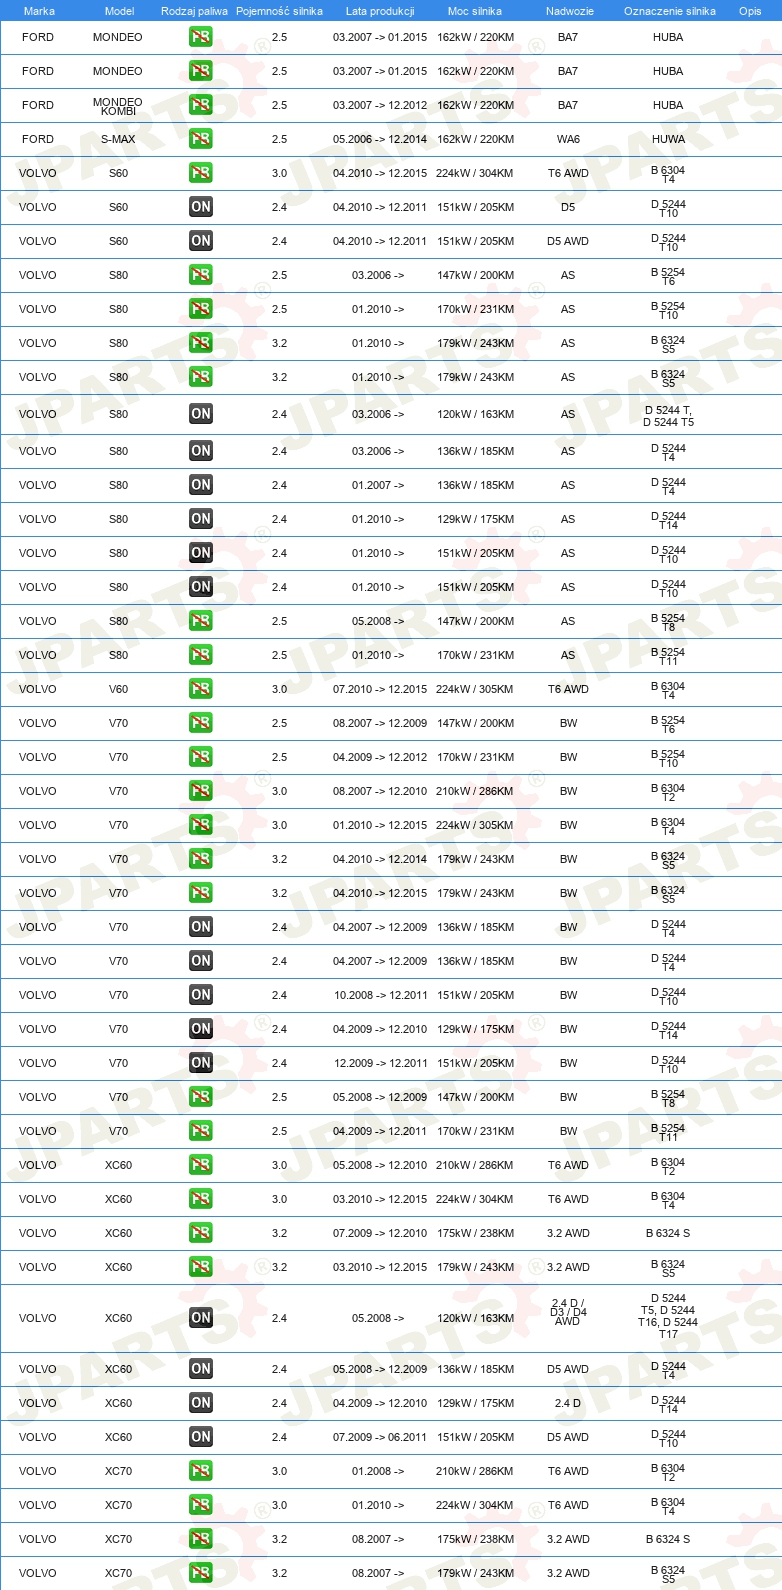Click body cell 'D5' in S60 row
The height and width of the screenshot is (1590, 782).
tap(568, 207)
